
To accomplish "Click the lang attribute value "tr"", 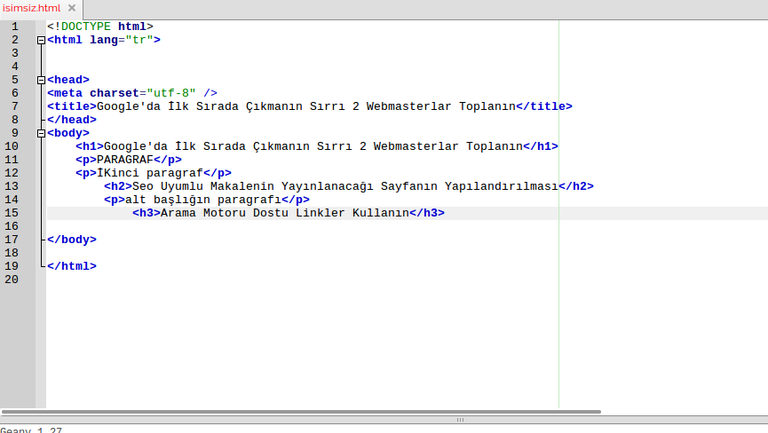I will click(139, 40).
